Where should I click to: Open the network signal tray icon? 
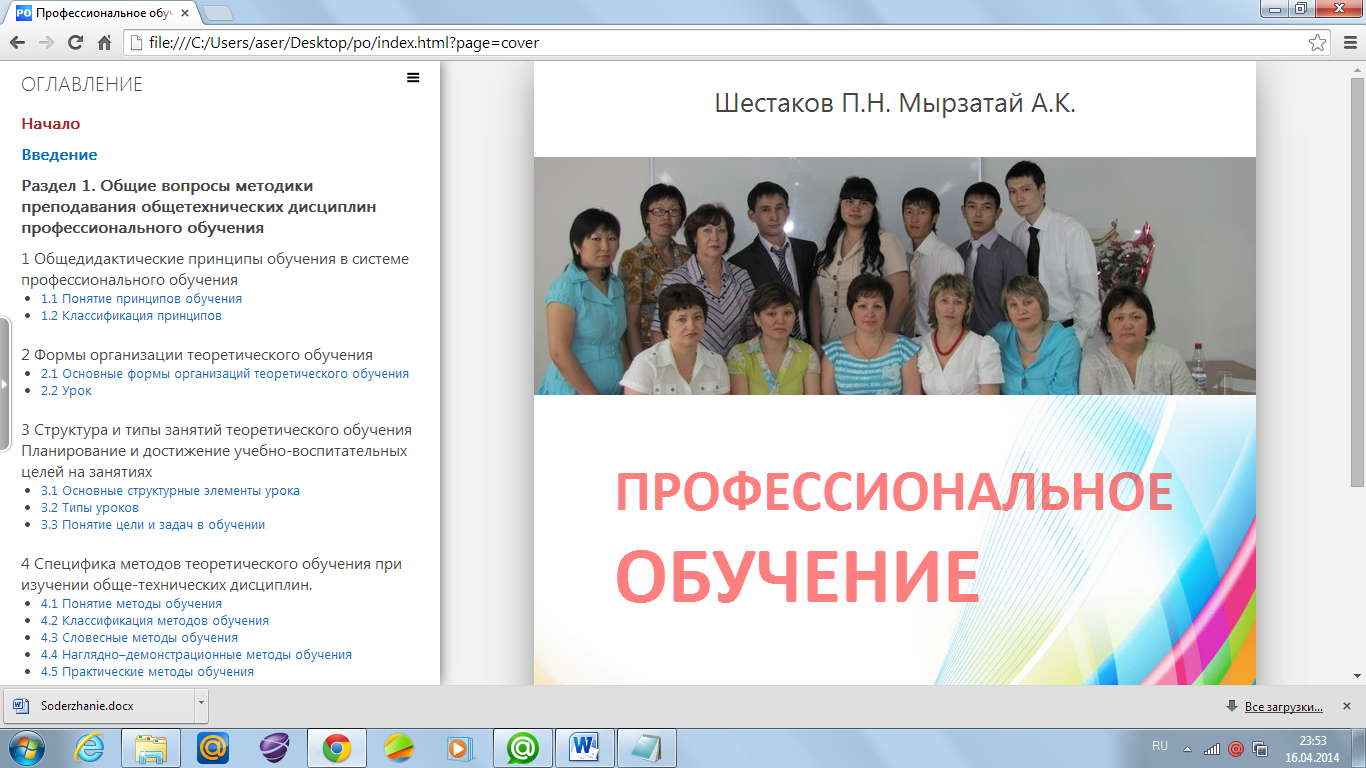(1212, 748)
